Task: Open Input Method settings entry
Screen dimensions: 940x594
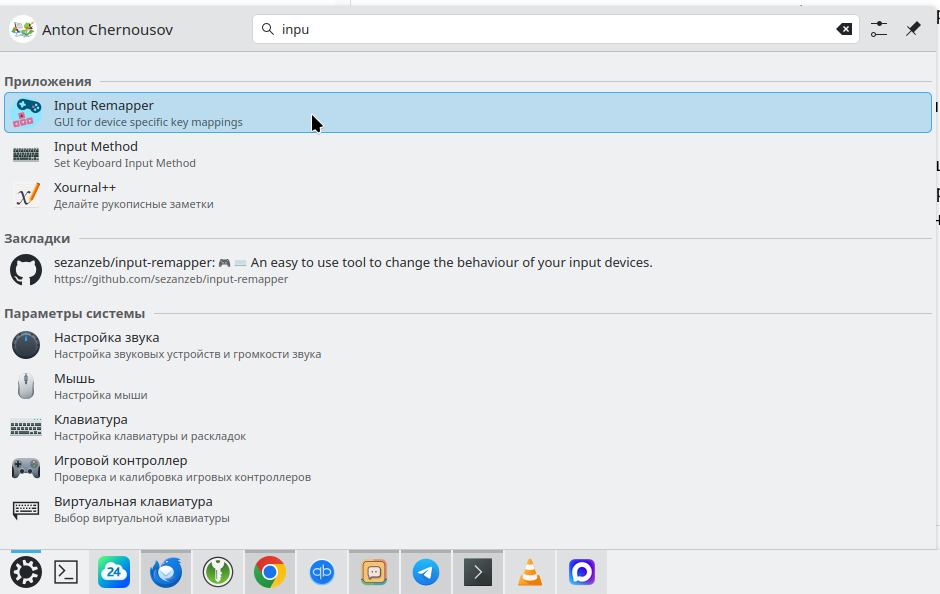Action: coord(97,153)
